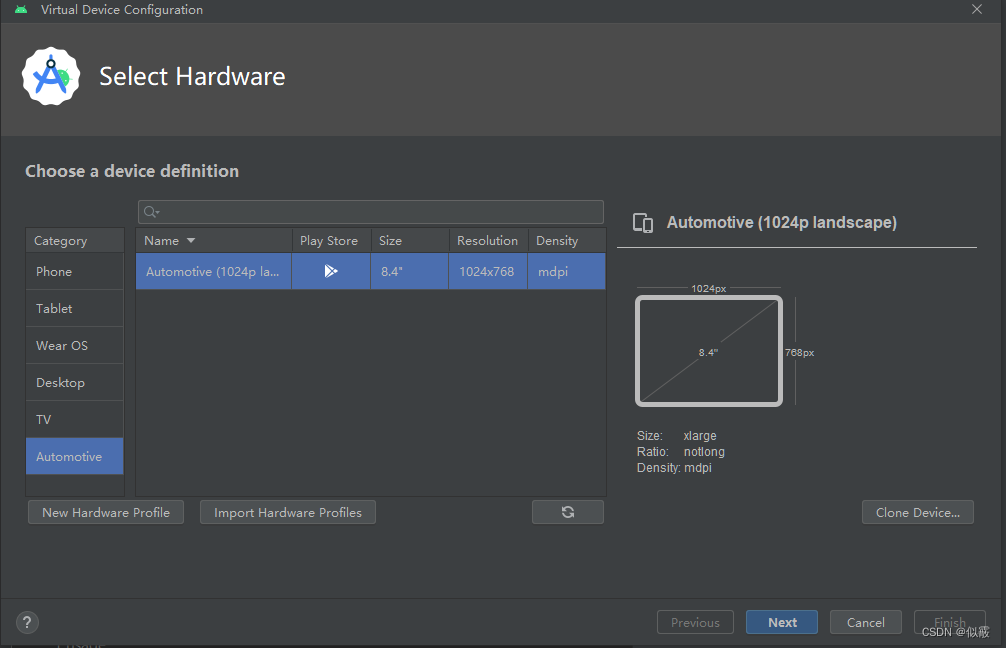
Task: Click the Cancel button
Action: [x=865, y=622]
